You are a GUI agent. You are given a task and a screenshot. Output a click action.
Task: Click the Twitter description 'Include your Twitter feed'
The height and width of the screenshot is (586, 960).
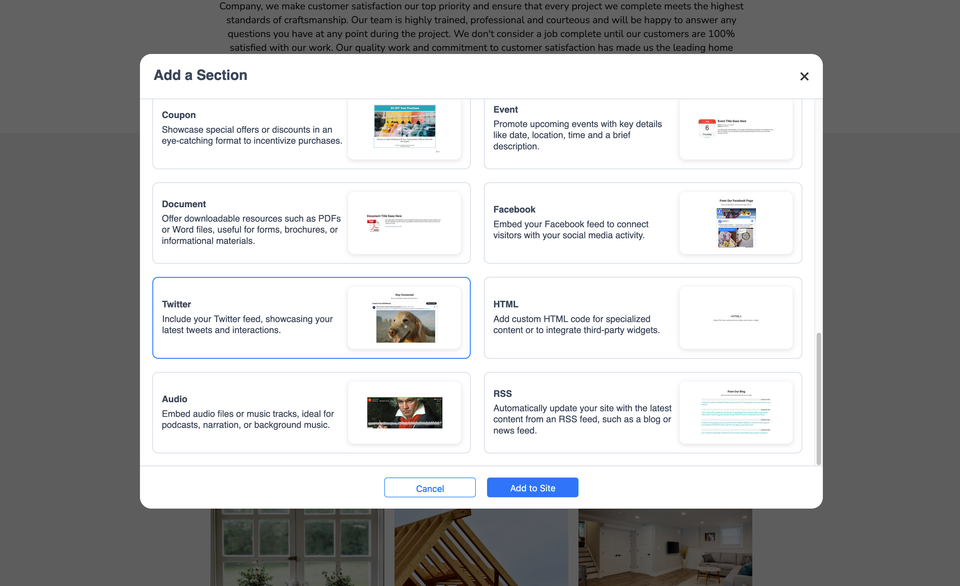[247, 325]
